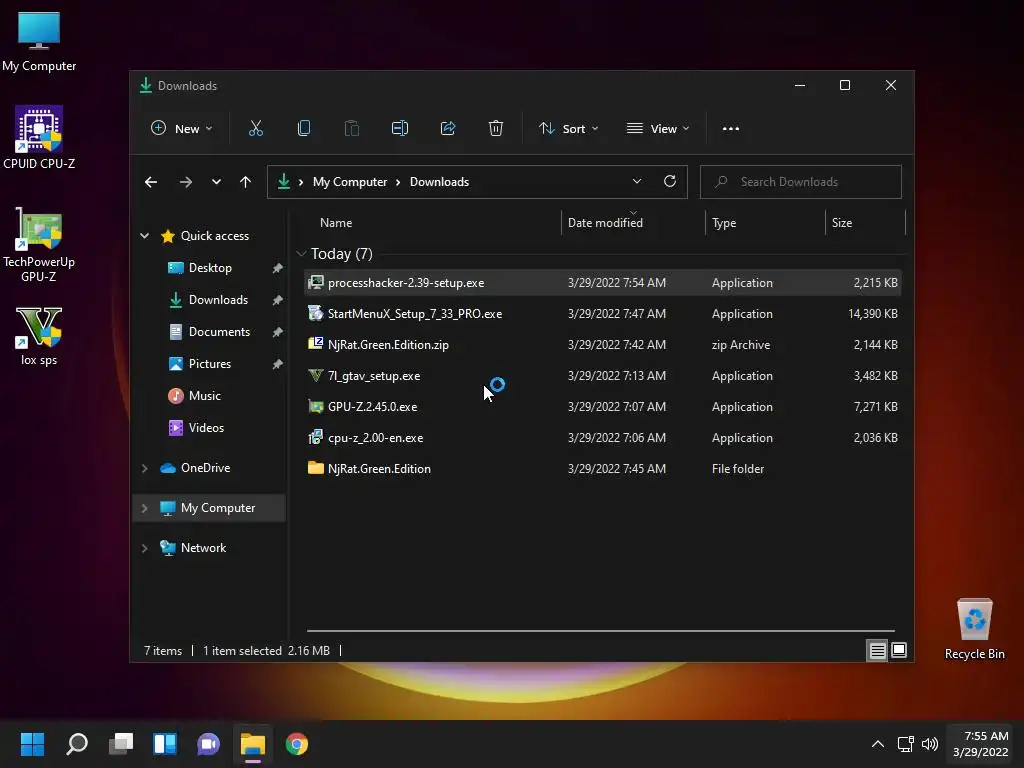Open the Windows Start button
Viewport: 1024px width, 768px height.
(32, 744)
